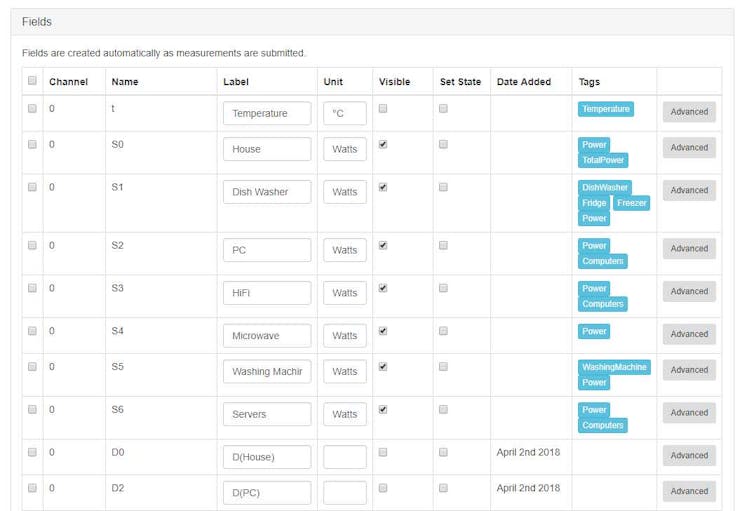Open Advanced settings for Temperature field
The height and width of the screenshot is (511, 740).
[689, 112]
